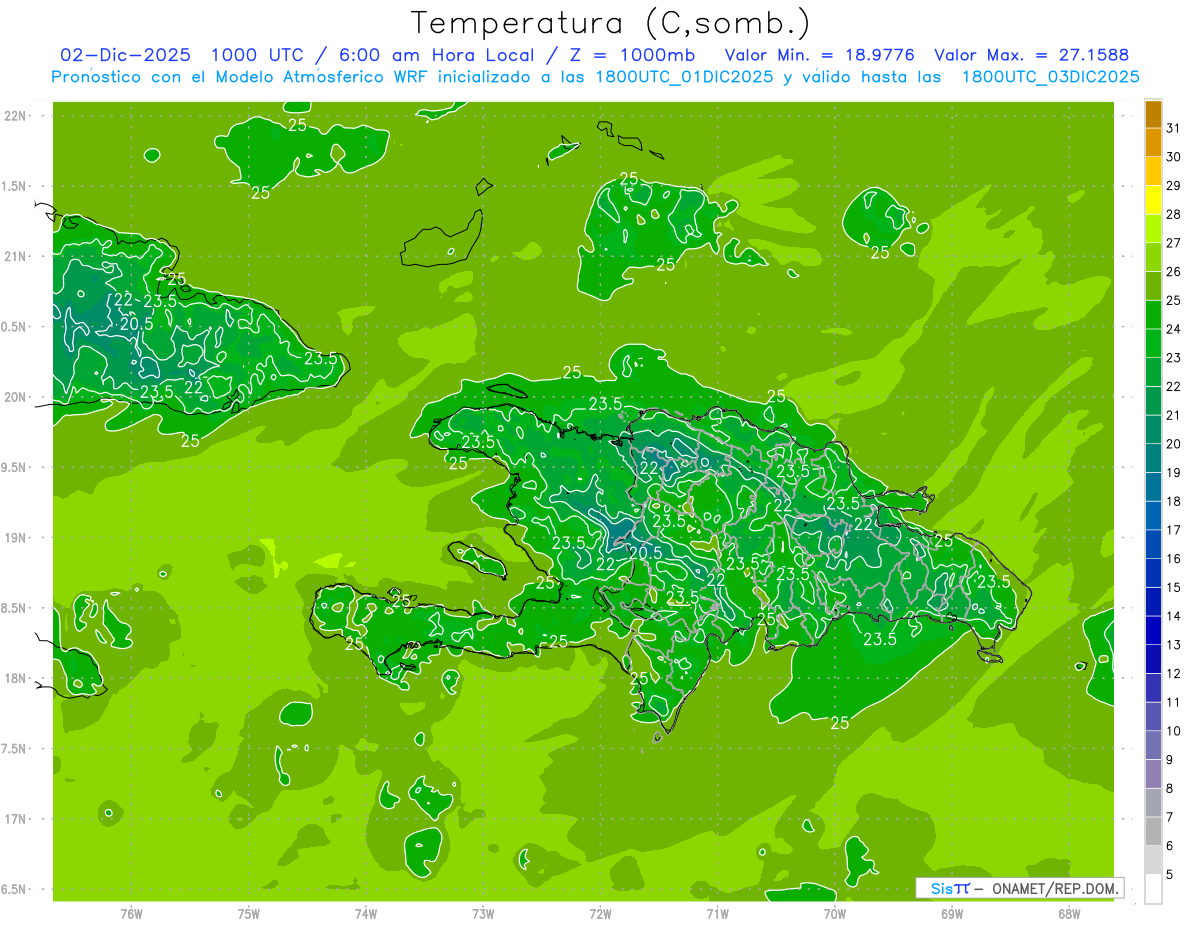
Task: Click the '75W' longitude axis label
Action: (x=249, y=913)
